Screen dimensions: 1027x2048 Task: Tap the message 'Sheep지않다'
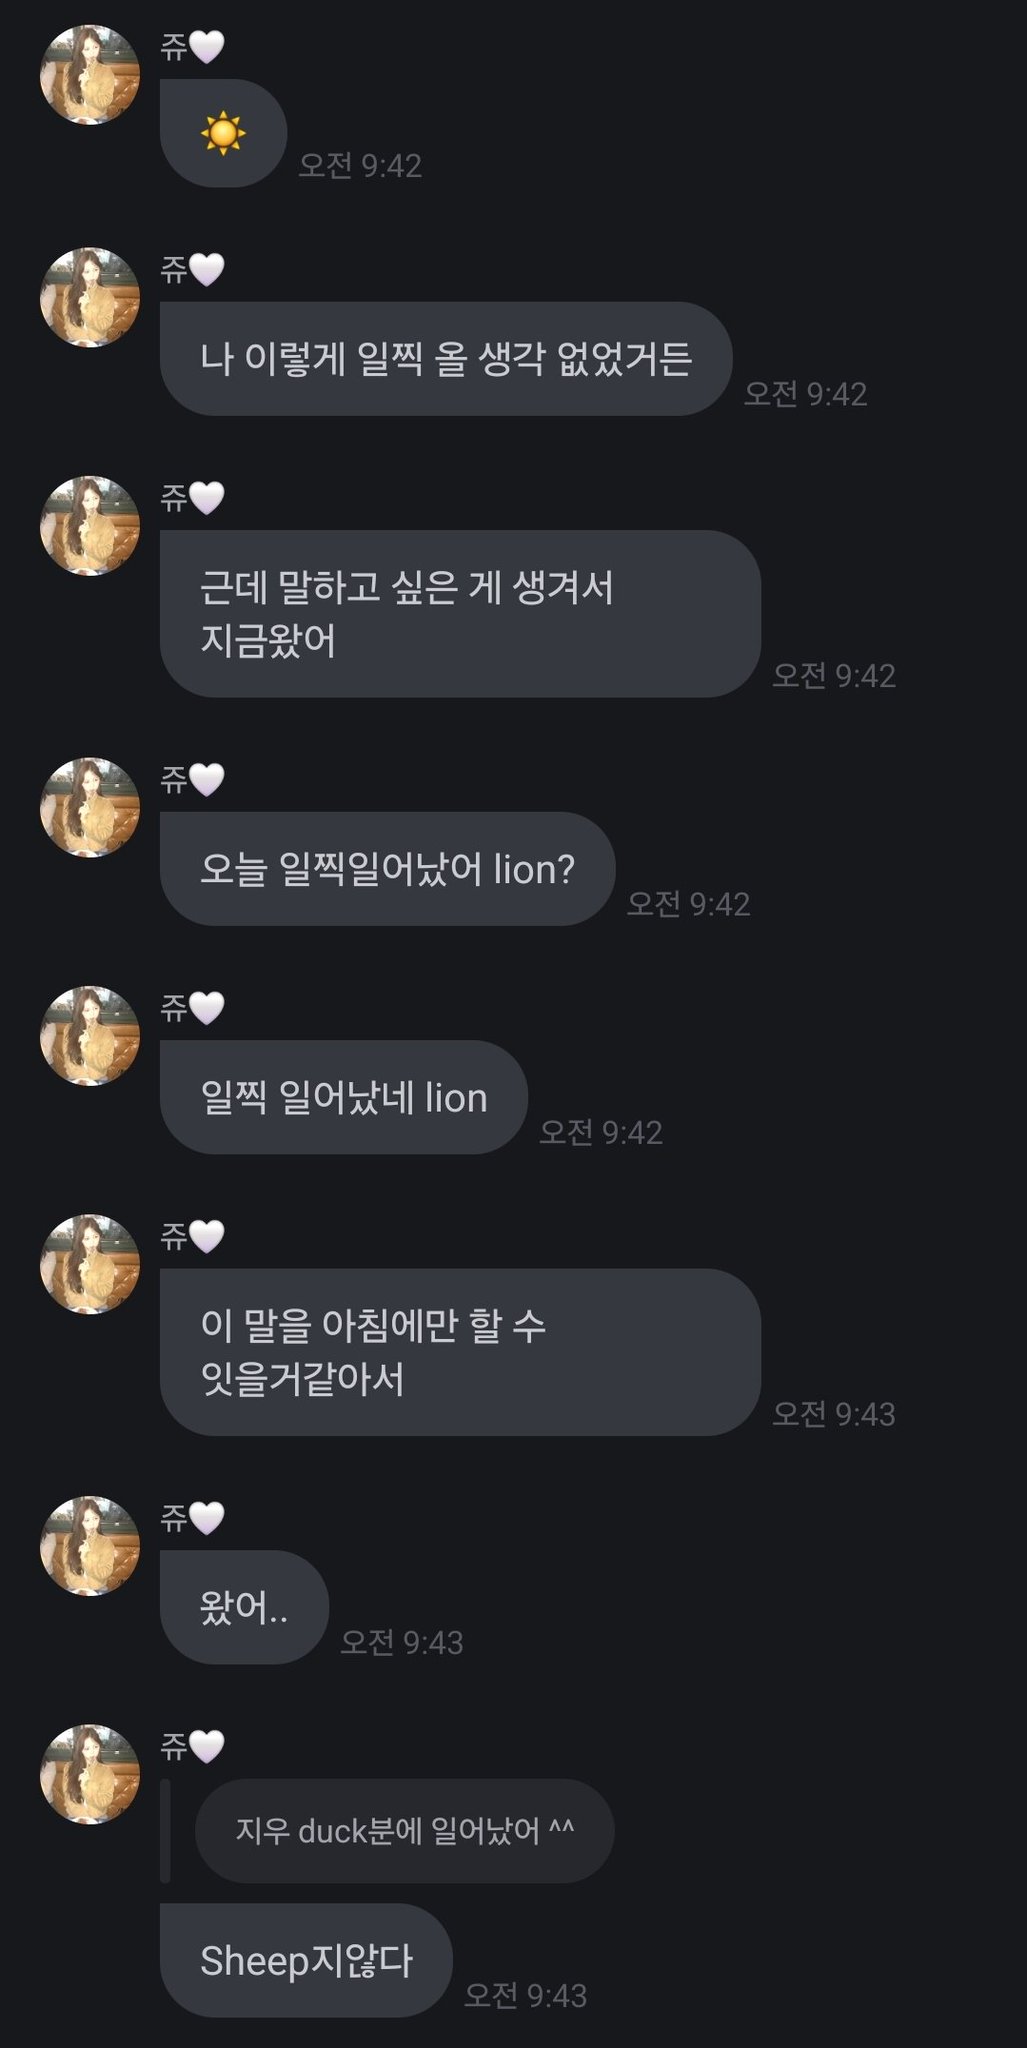click(x=306, y=1960)
